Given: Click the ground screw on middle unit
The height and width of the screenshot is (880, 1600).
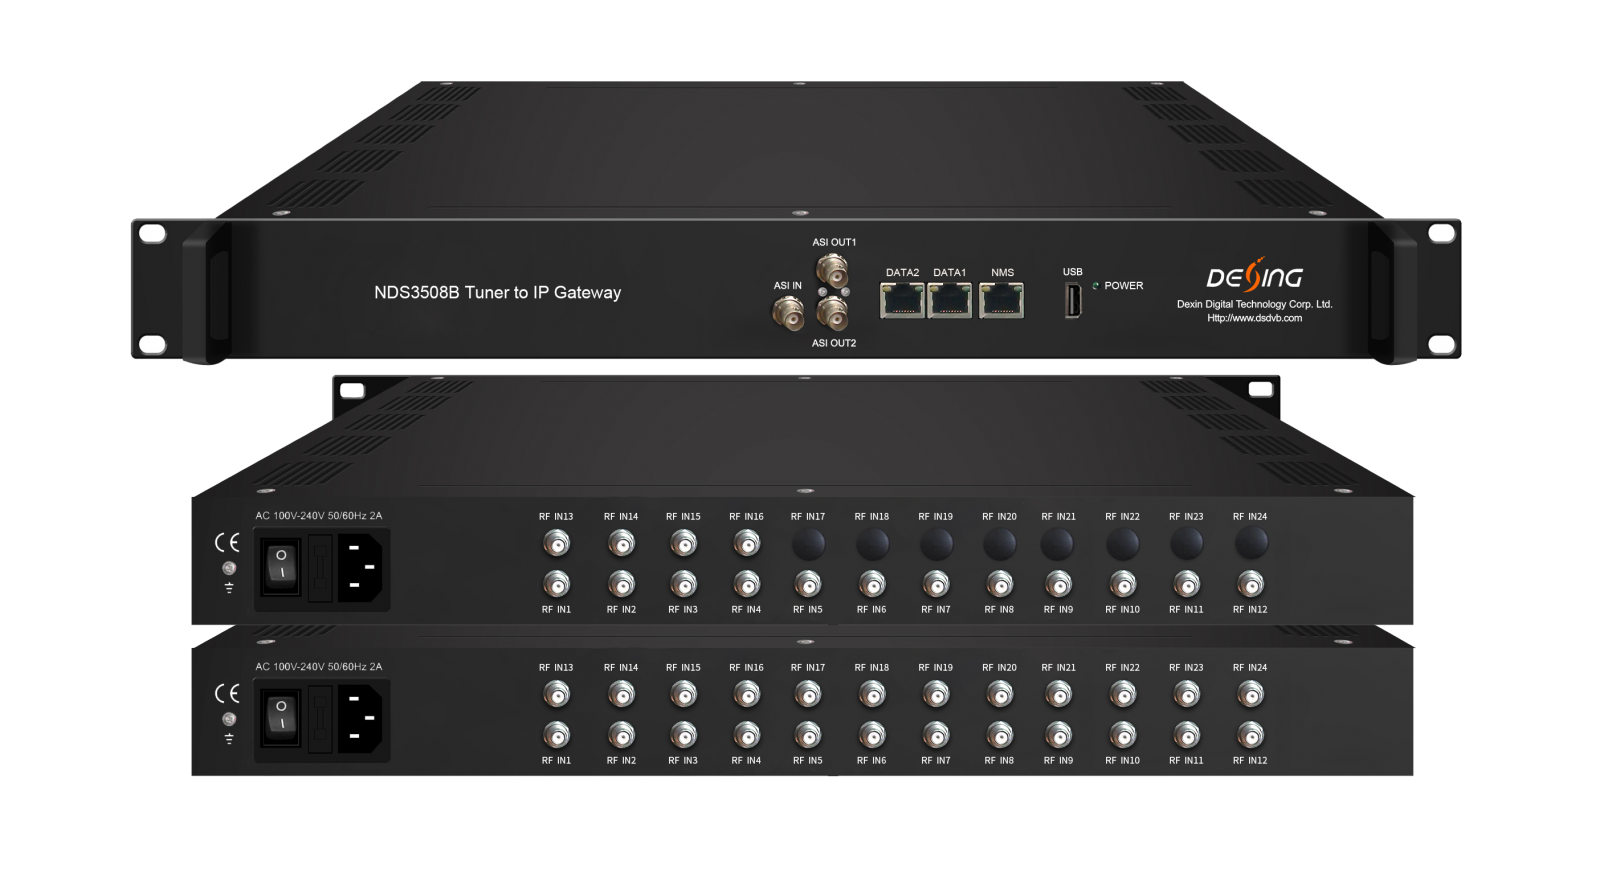Looking at the screenshot, I should [x=229, y=568].
